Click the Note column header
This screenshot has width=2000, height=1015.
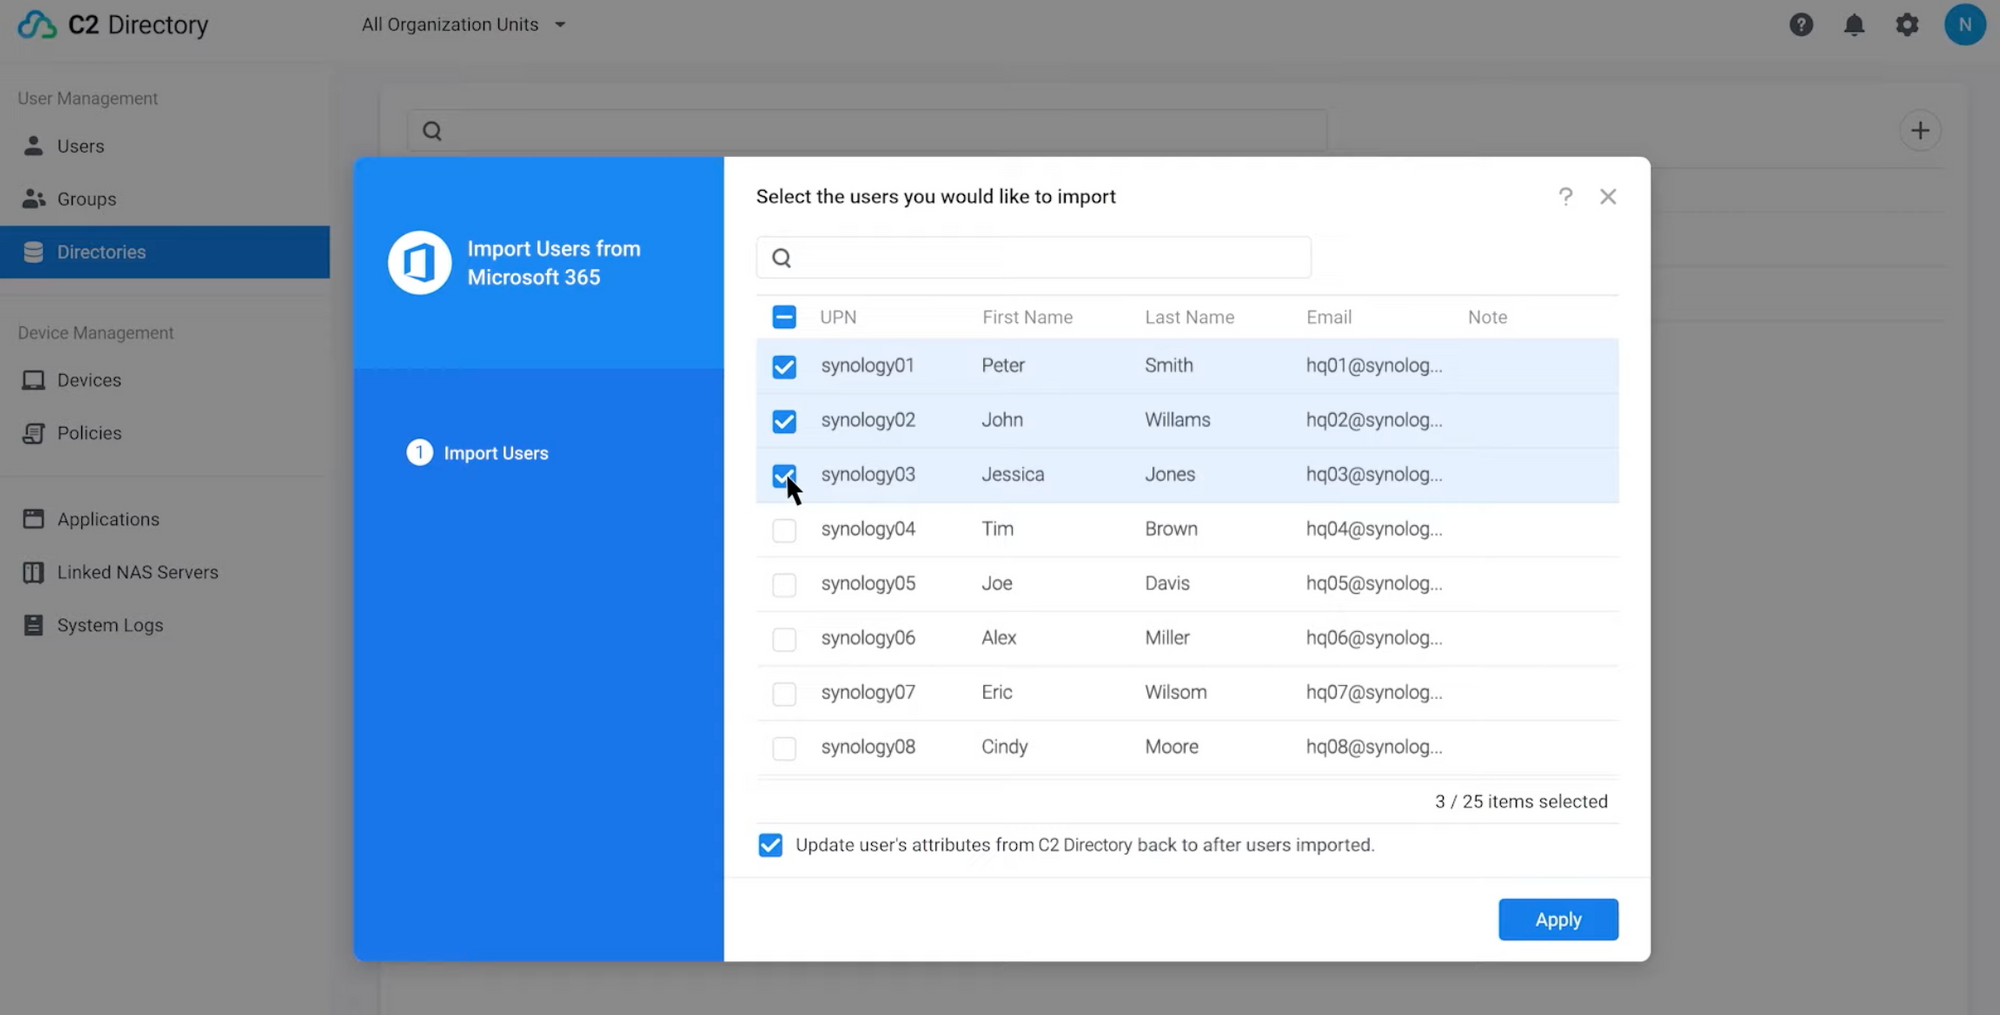1487,317
